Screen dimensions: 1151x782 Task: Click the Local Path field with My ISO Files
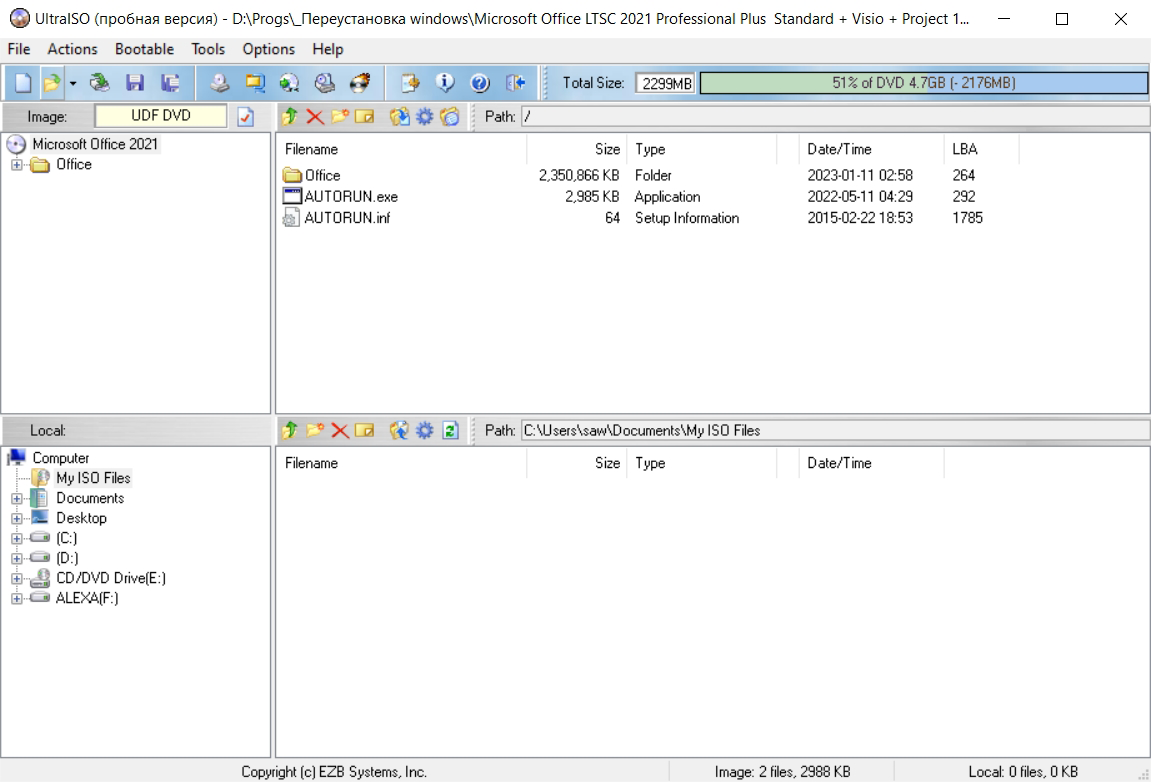click(x=835, y=430)
